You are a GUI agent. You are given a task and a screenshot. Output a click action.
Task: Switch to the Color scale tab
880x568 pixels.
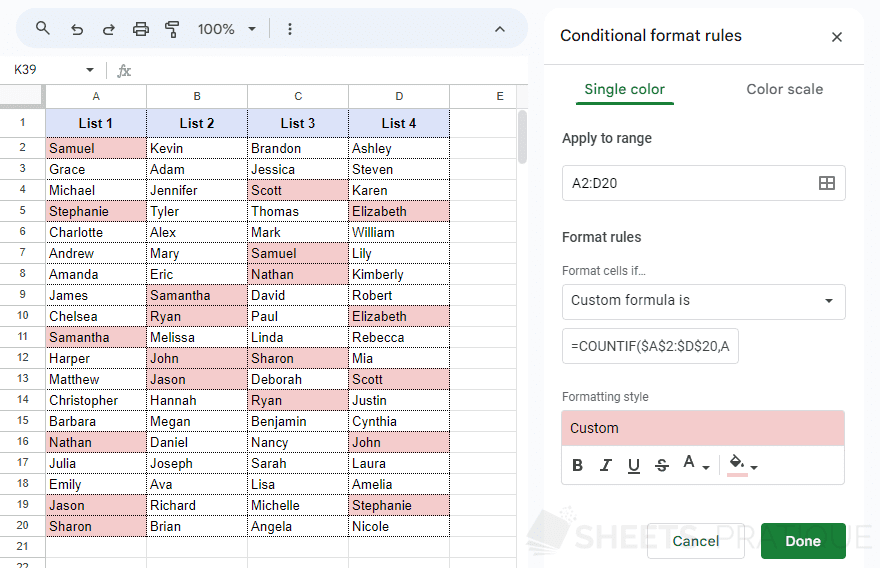click(785, 89)
